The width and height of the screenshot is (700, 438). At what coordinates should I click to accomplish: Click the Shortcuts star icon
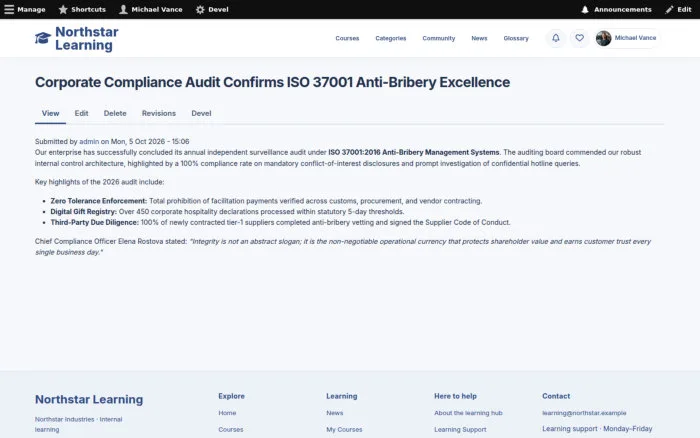point(63,9)
